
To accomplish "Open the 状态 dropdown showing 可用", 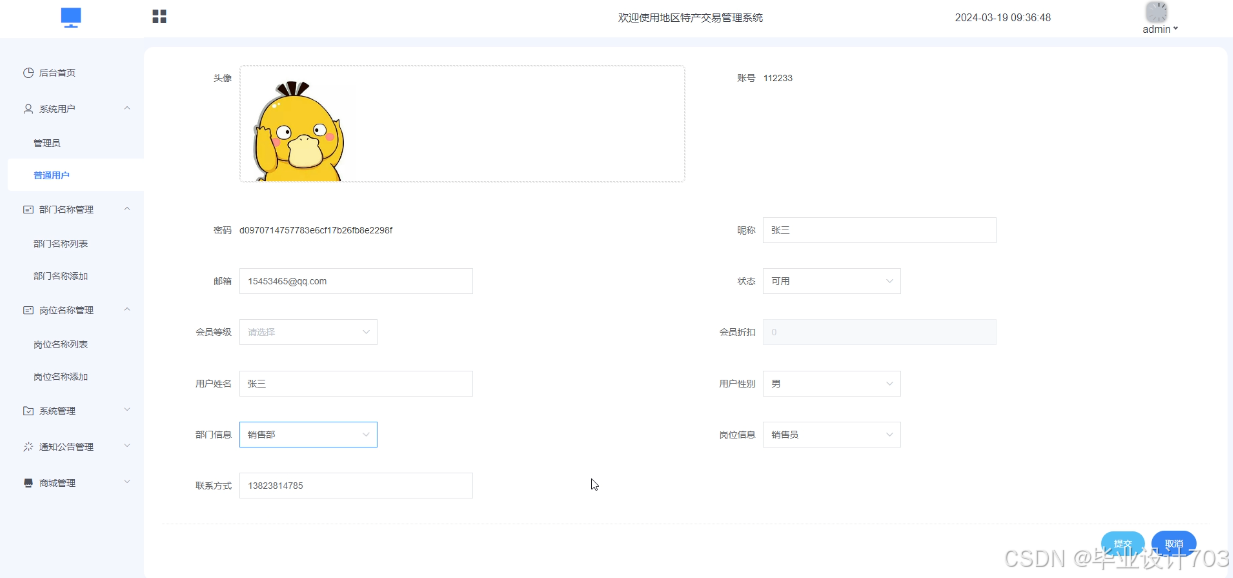I will [832, 281].
